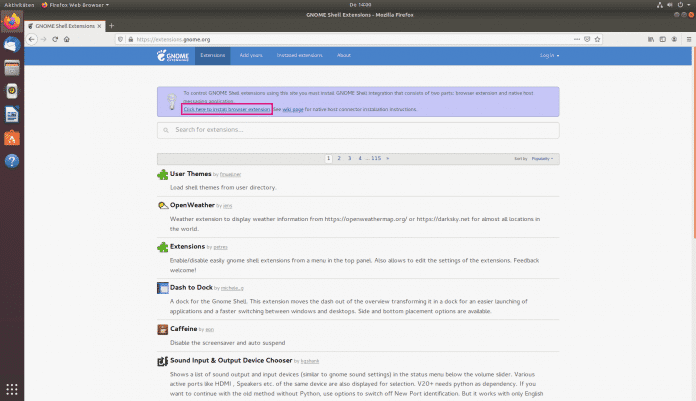Open Ubuntu Software from the dock
The image size is (696, 401).
point(11,138)
